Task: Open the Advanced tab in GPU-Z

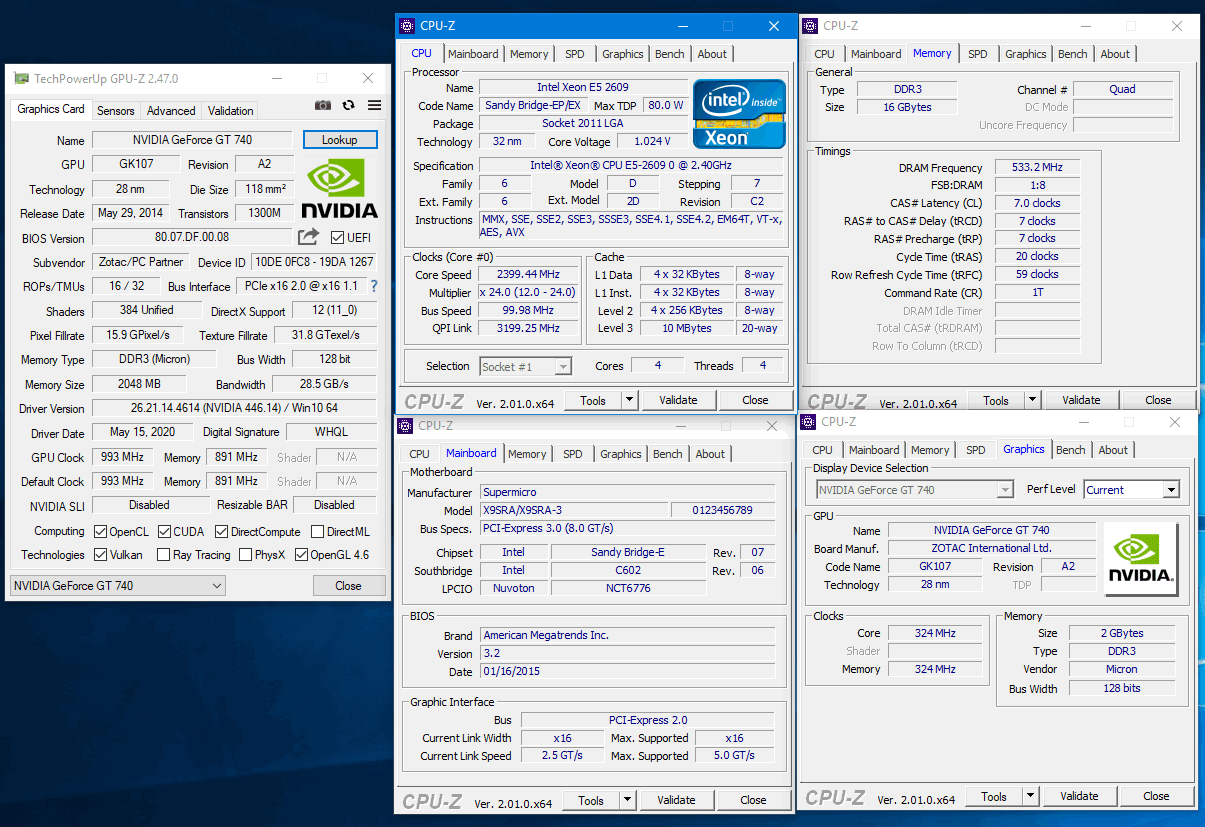Action: pos(171,111)
